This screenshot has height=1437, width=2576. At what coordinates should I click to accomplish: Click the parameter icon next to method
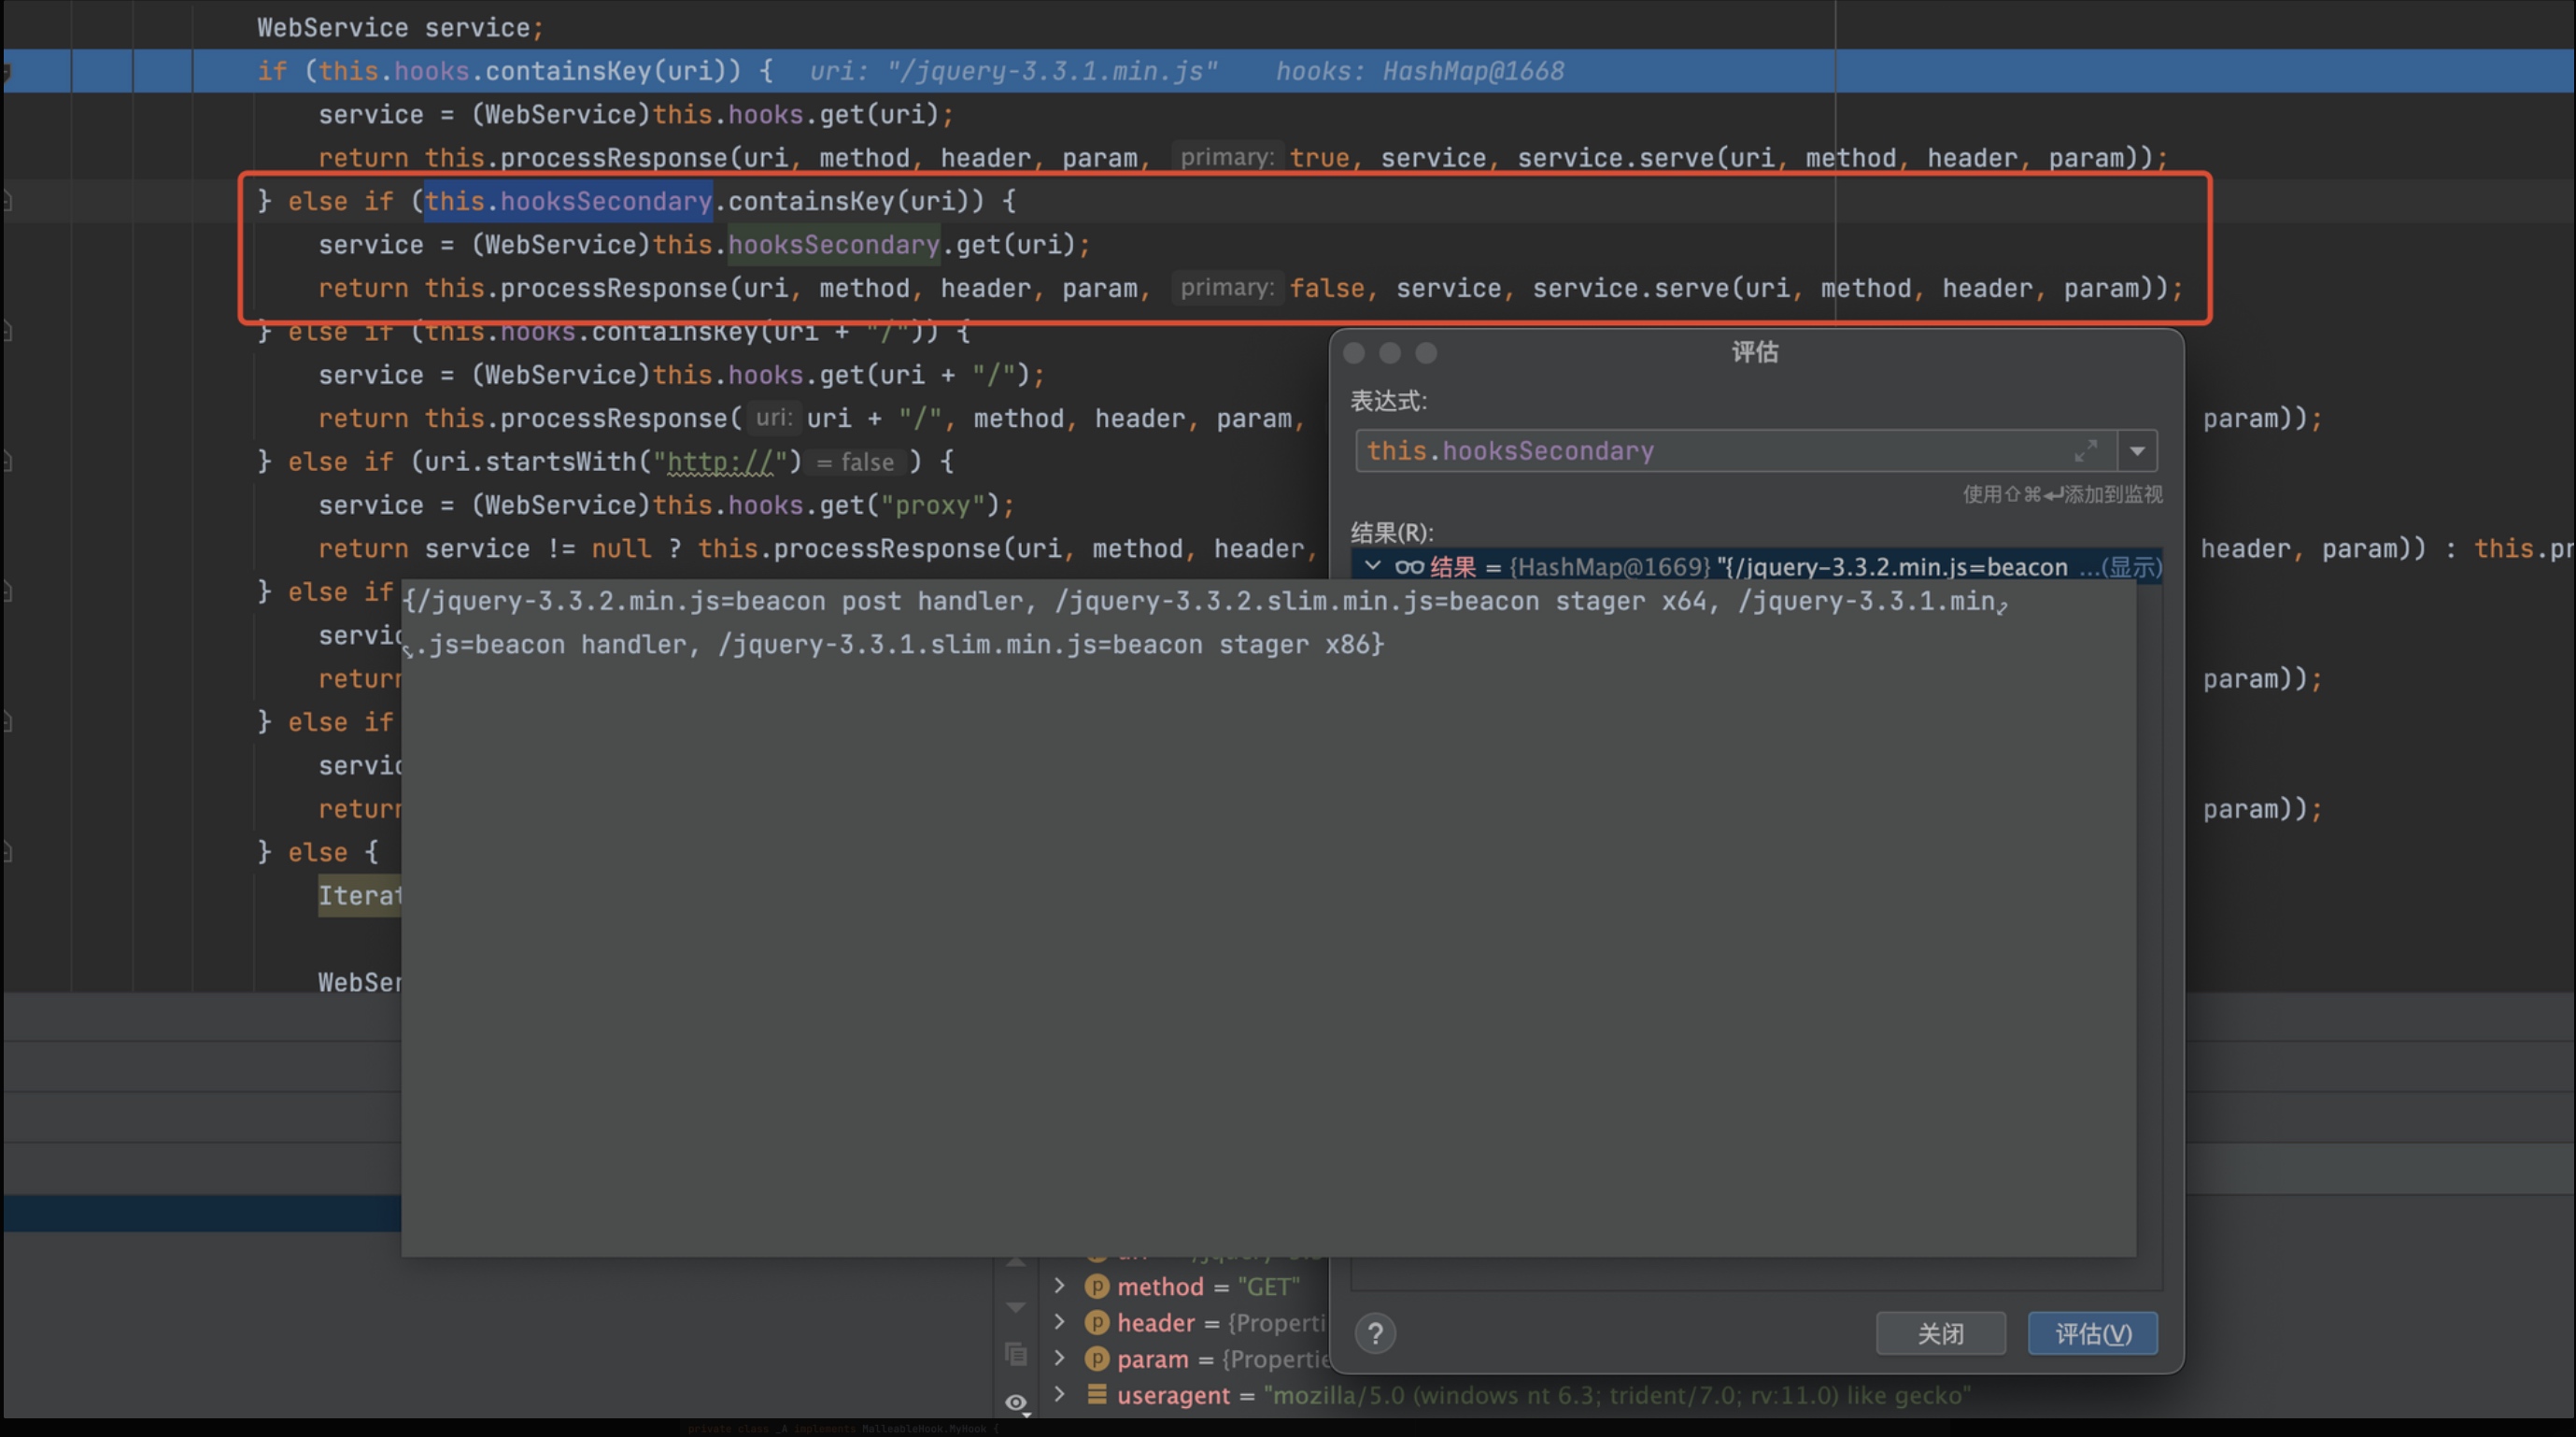1097,1286
